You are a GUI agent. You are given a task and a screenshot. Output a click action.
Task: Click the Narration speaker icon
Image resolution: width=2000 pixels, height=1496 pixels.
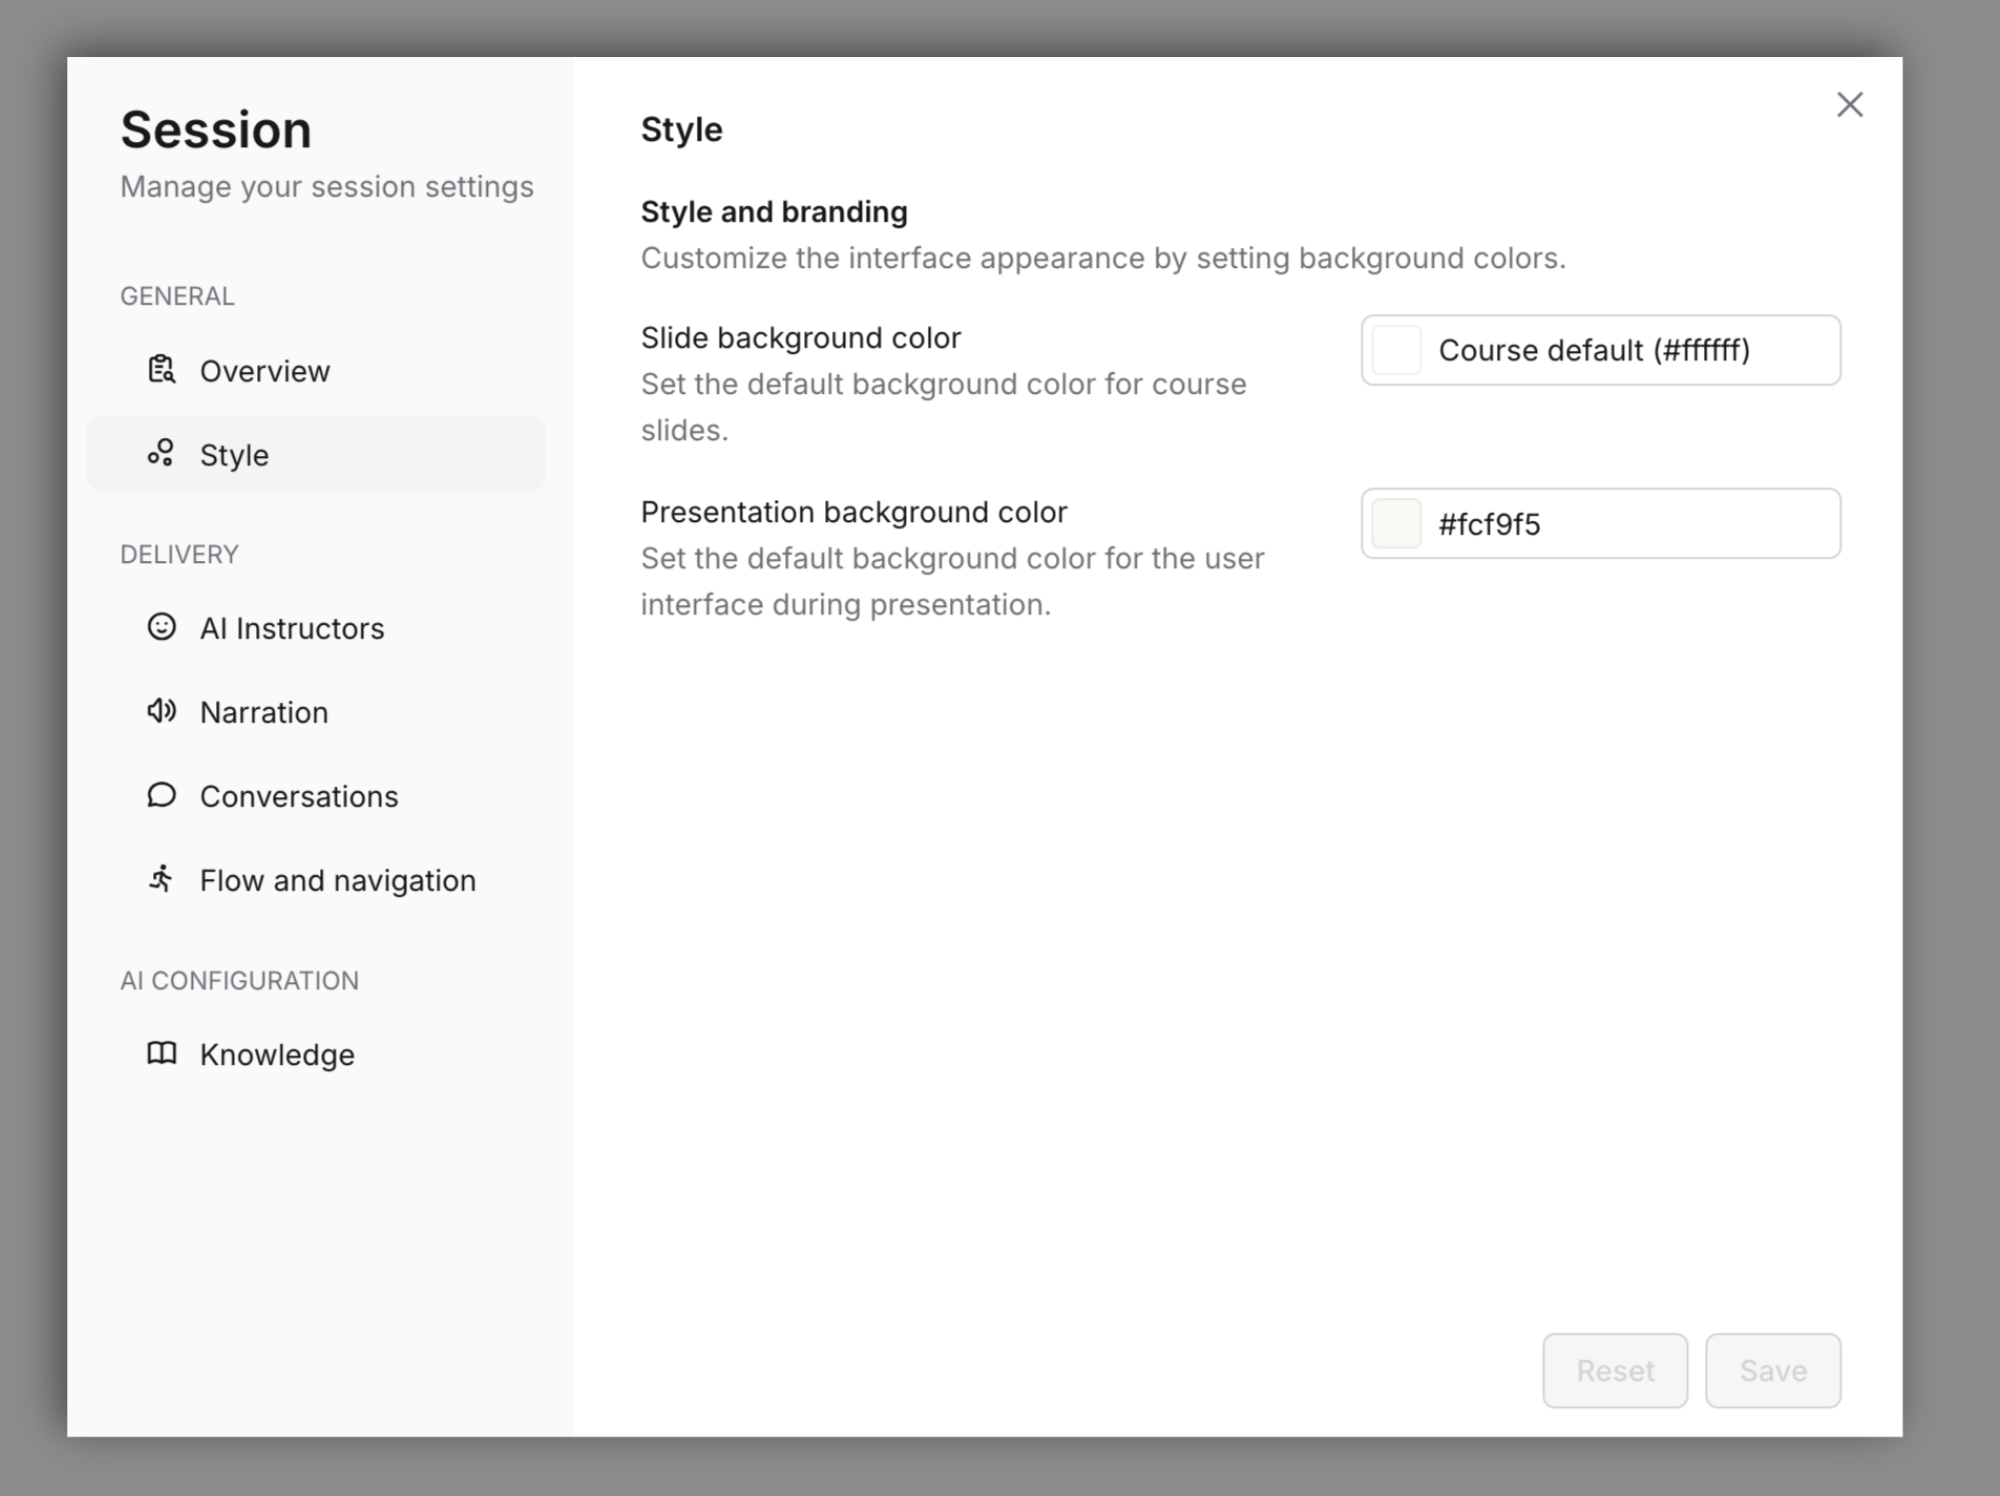tap(161, 712)
